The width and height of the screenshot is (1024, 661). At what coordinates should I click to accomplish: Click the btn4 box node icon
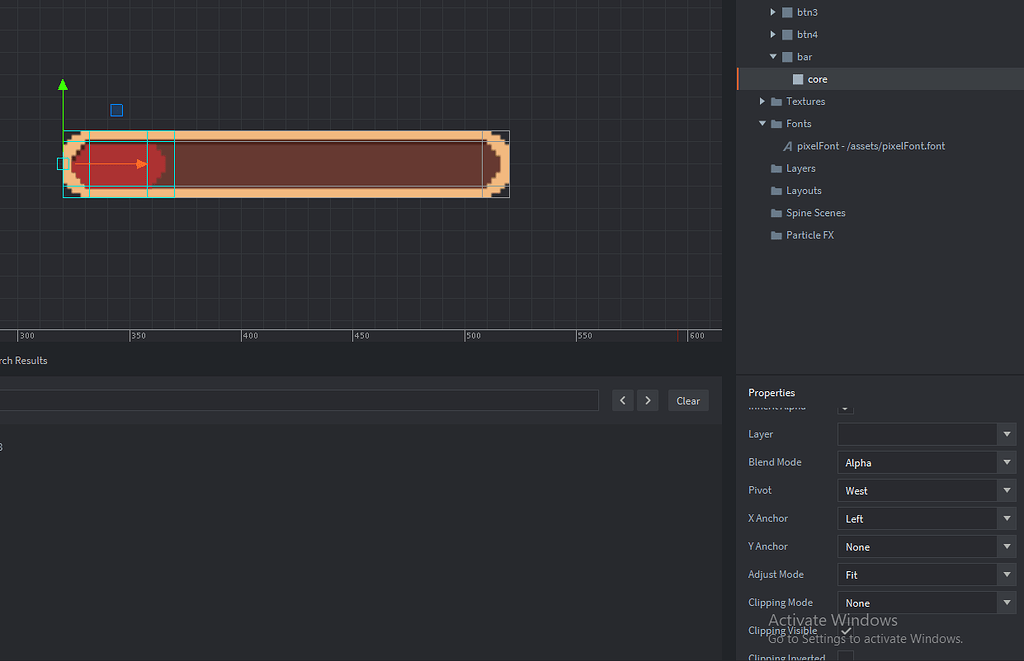coord(786,34)
